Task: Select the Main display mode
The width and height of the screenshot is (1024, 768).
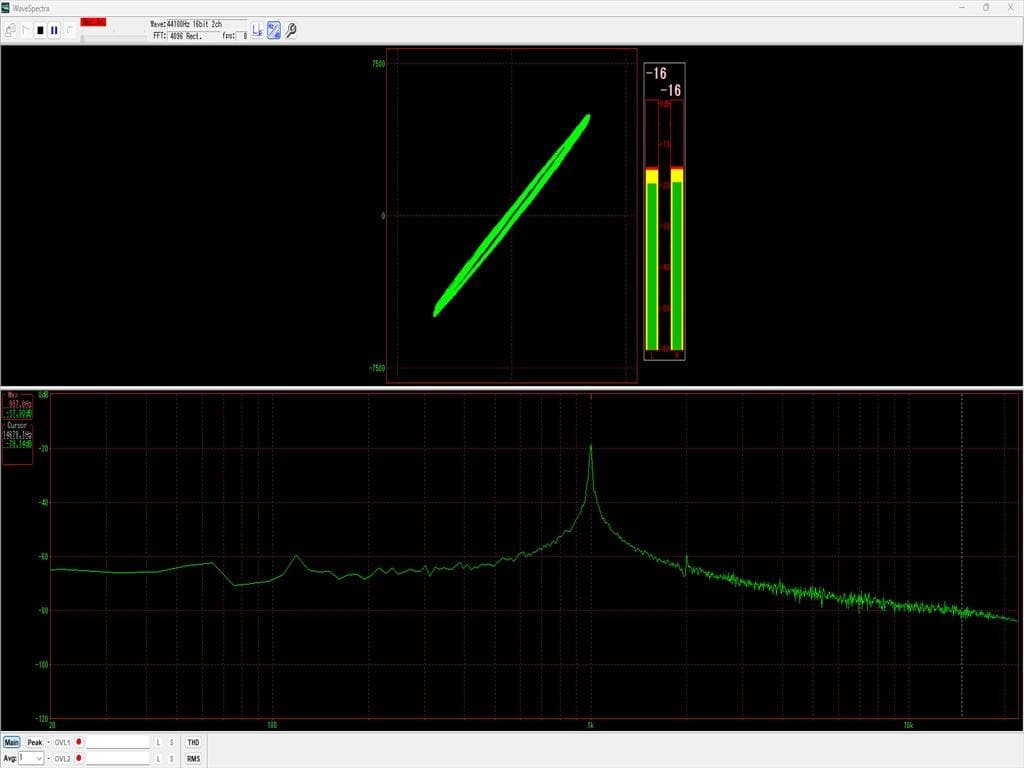Action: click(x=11, y=743)
